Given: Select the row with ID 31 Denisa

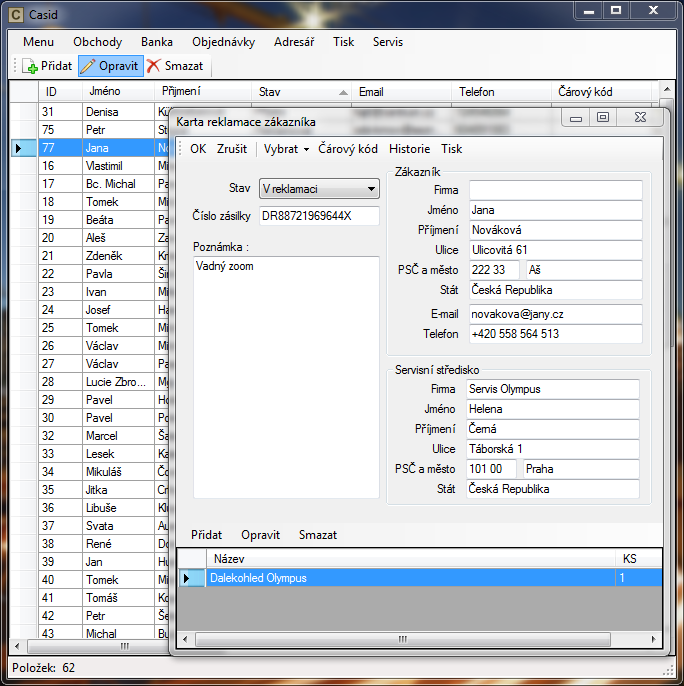Looking at the screenshot, I should click(x=90, y=112).
